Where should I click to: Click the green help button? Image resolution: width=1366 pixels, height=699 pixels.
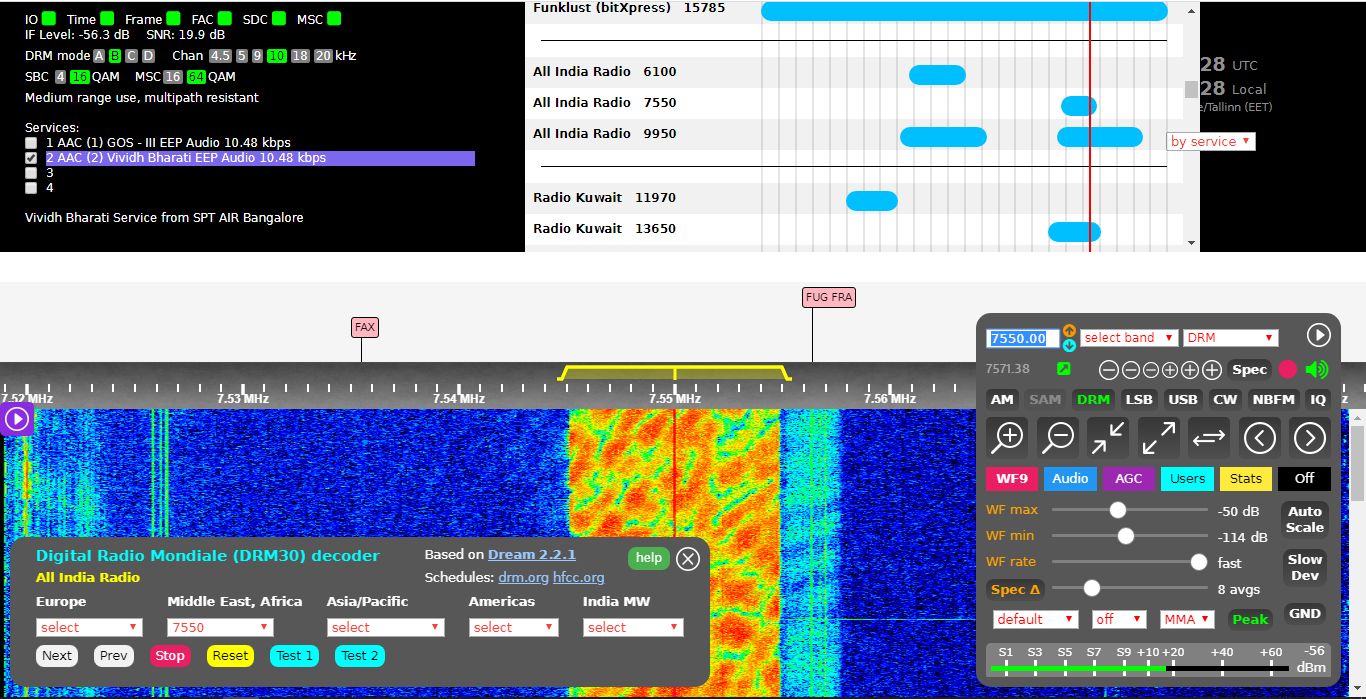(x=649, y=557)
